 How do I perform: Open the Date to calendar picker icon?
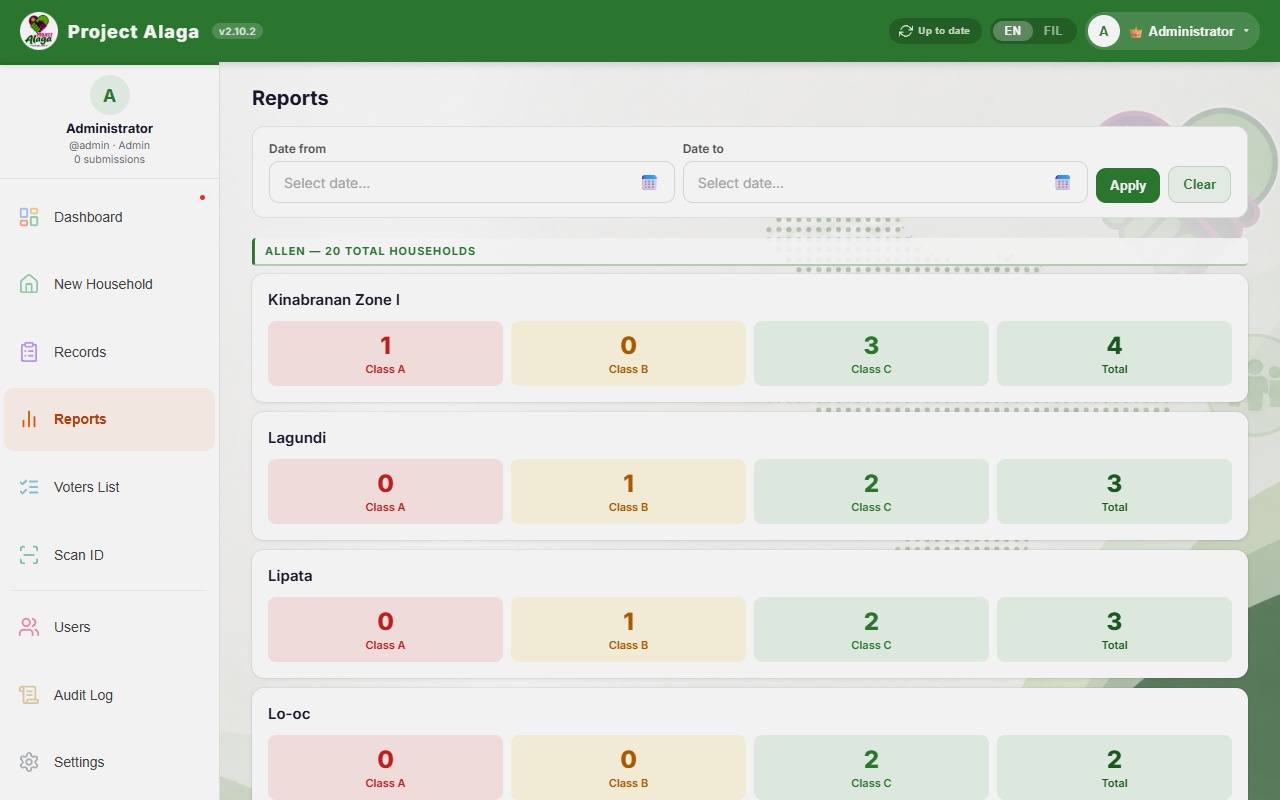[1062, 182]
